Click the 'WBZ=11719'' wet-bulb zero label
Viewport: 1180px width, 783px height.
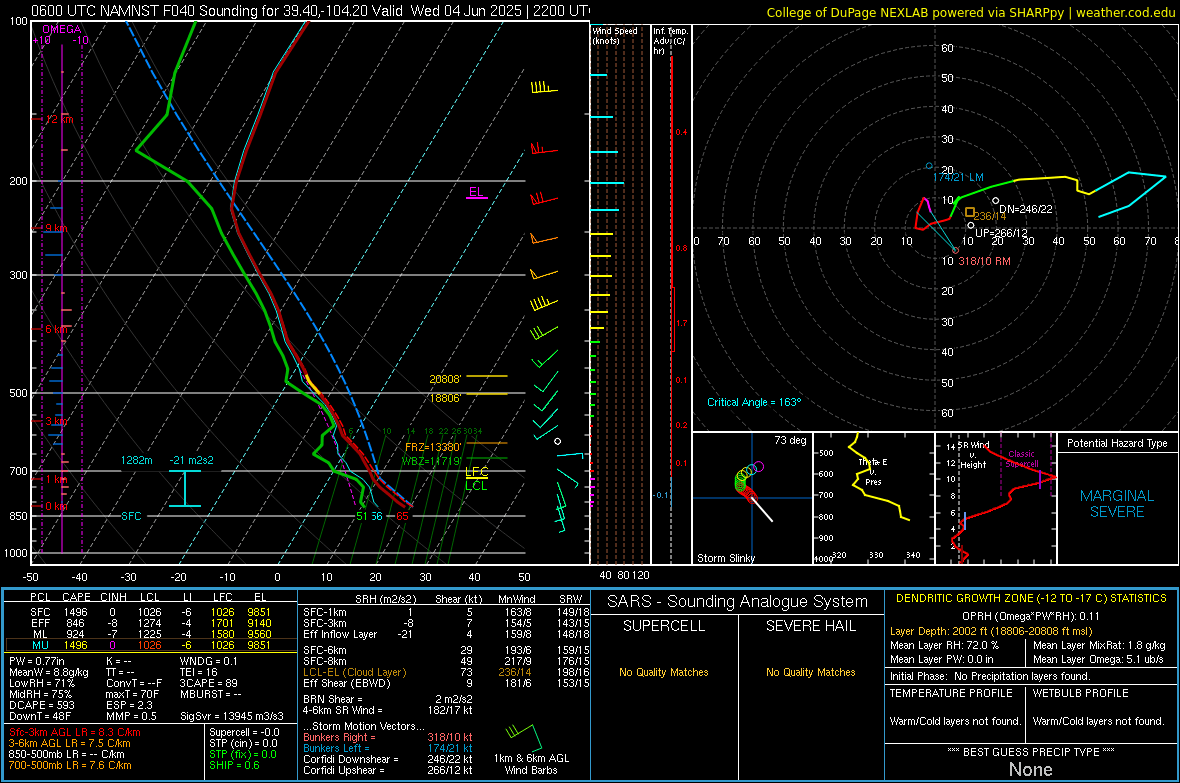(x=431, y=461)
